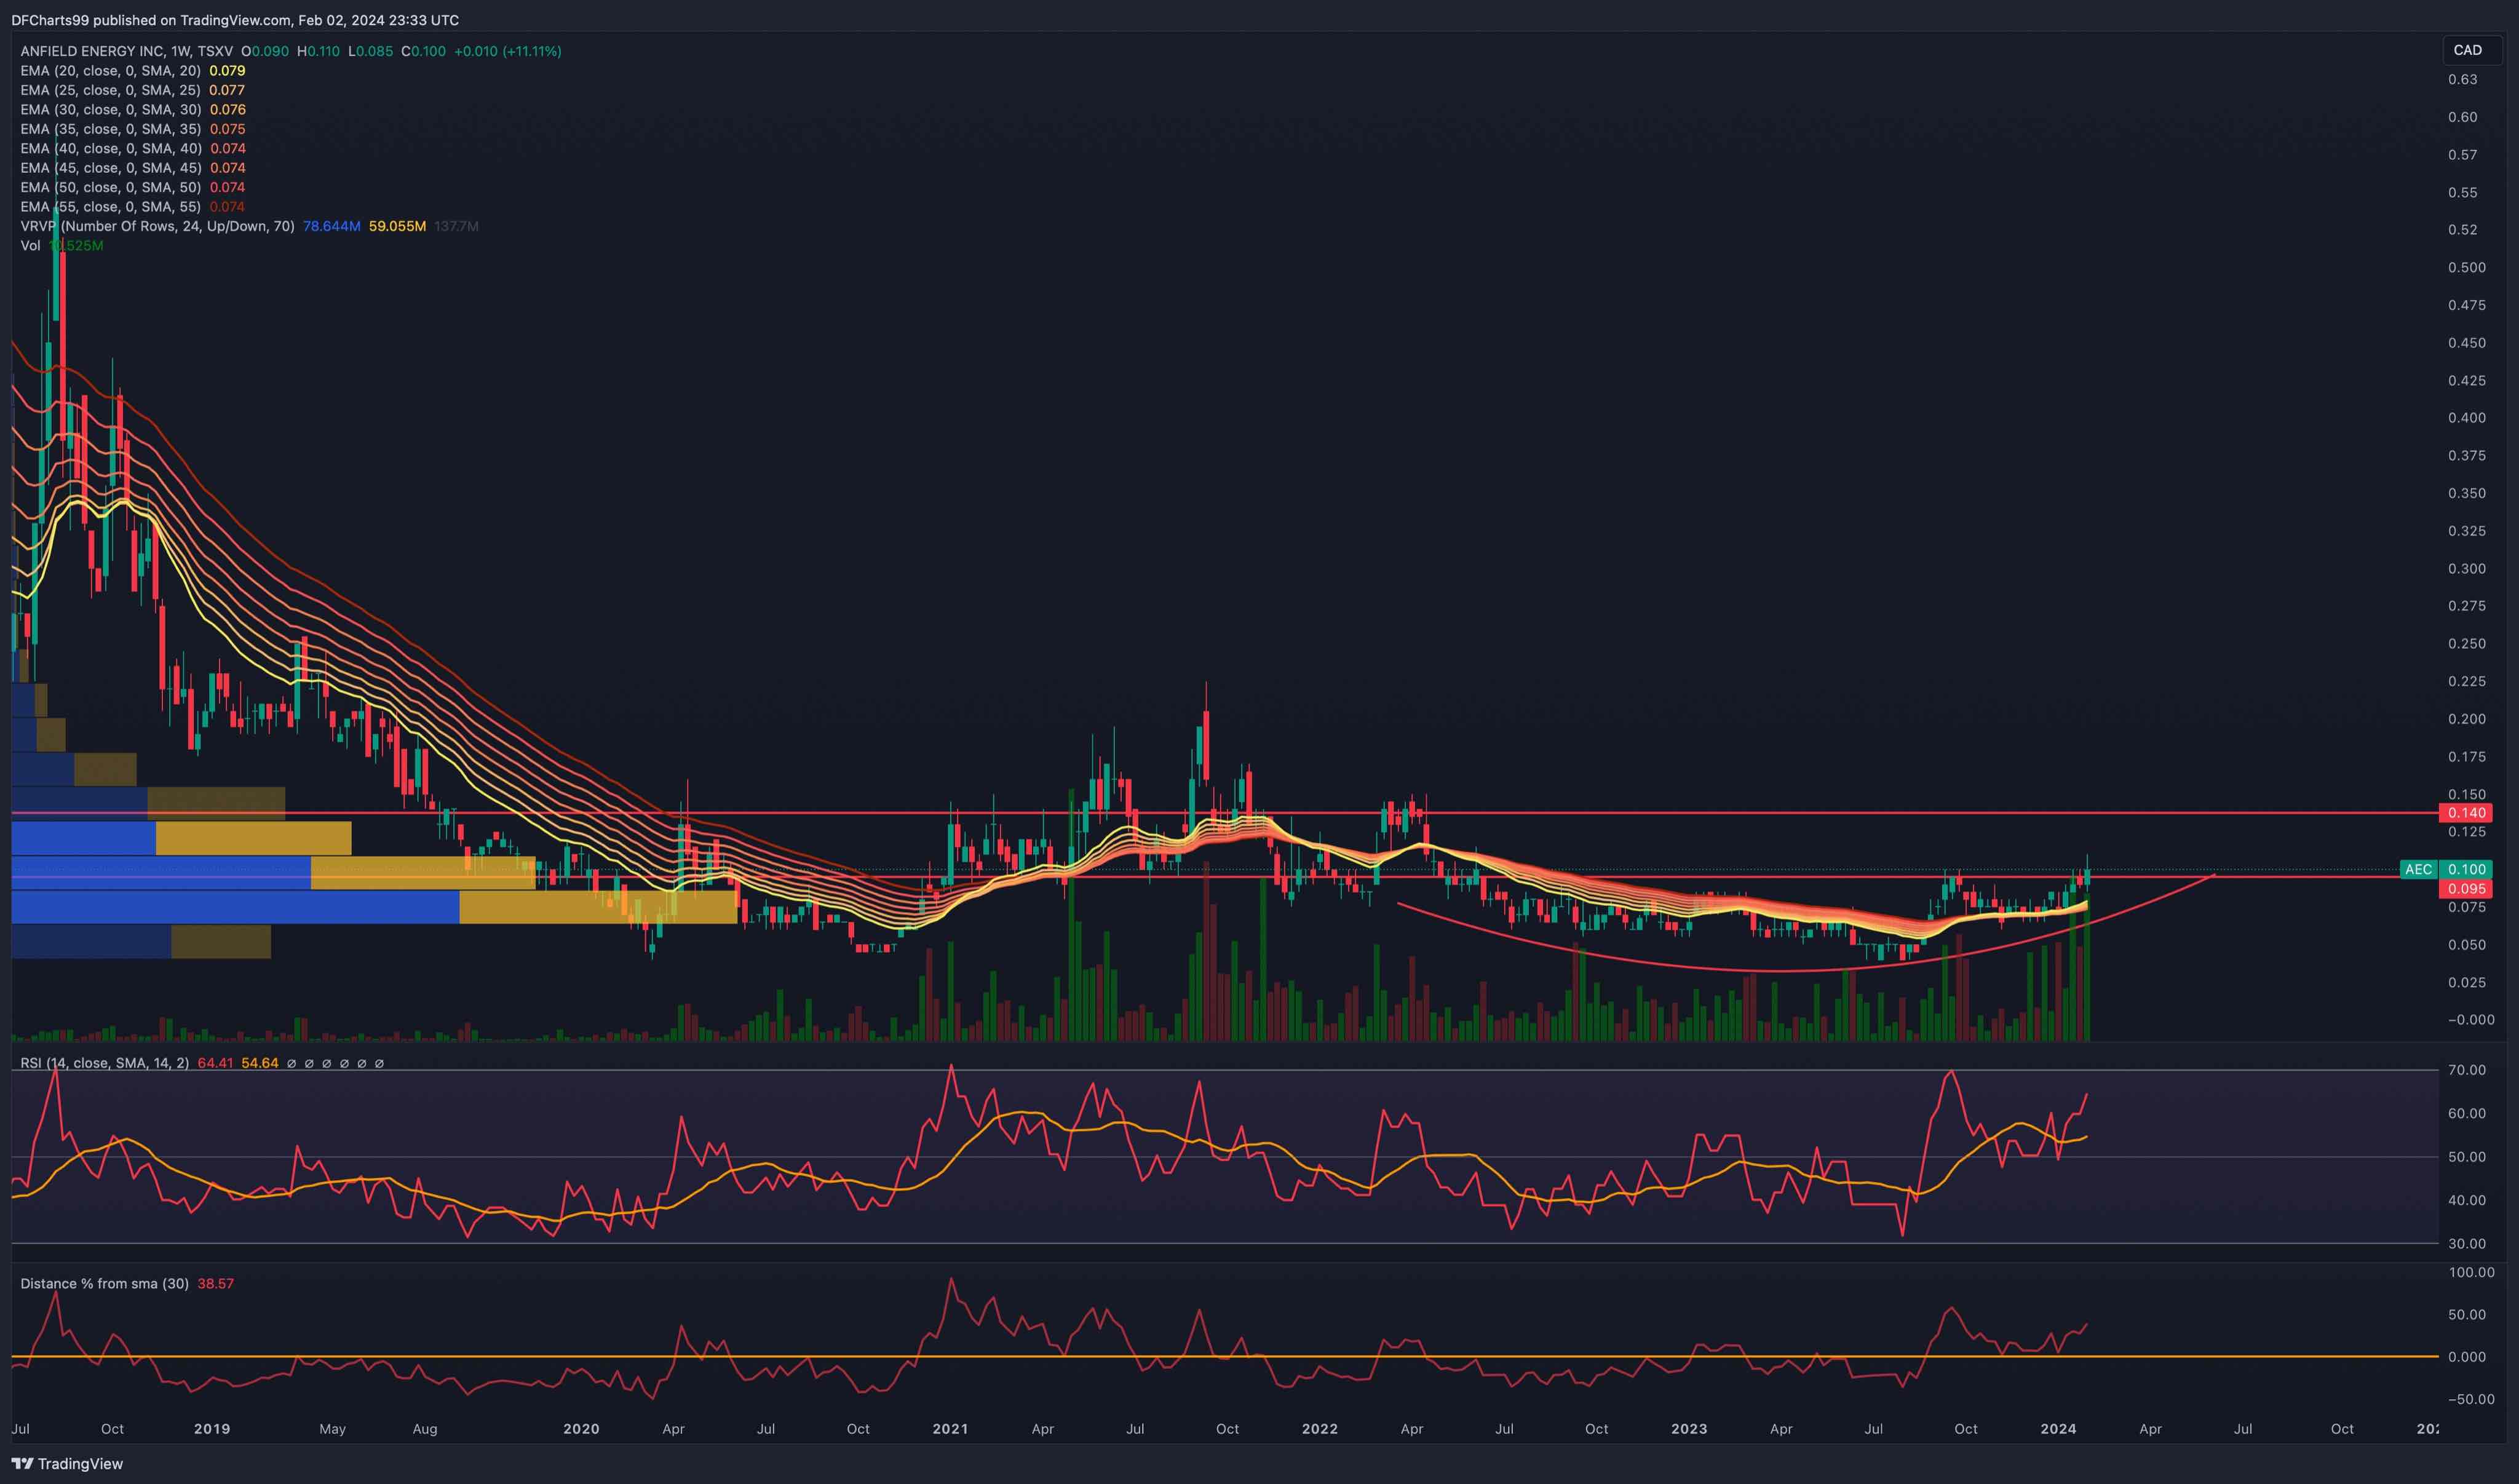Screen dimensions: 2519x1484
Task: Click the 2021 label on time axis
Action: [950, 1428]
